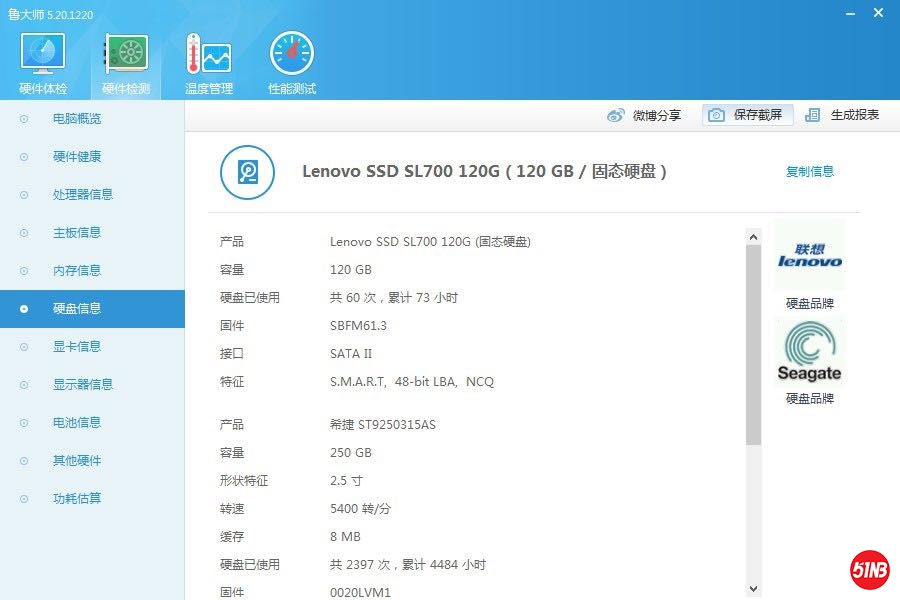The image size is (900, 600).
Task: Click the 硬盘品牌 label under Lenovo logo
Action: tap(809, 303)
